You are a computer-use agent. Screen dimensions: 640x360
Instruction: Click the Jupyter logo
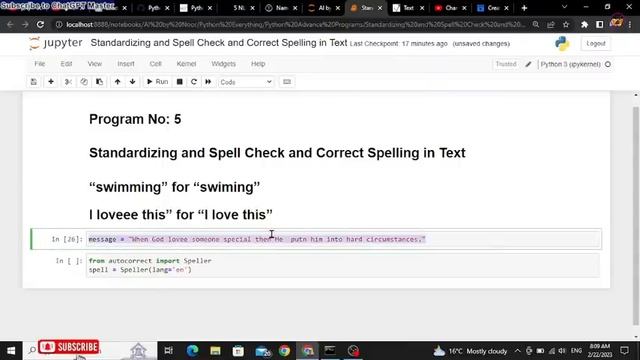coord(56,43)
